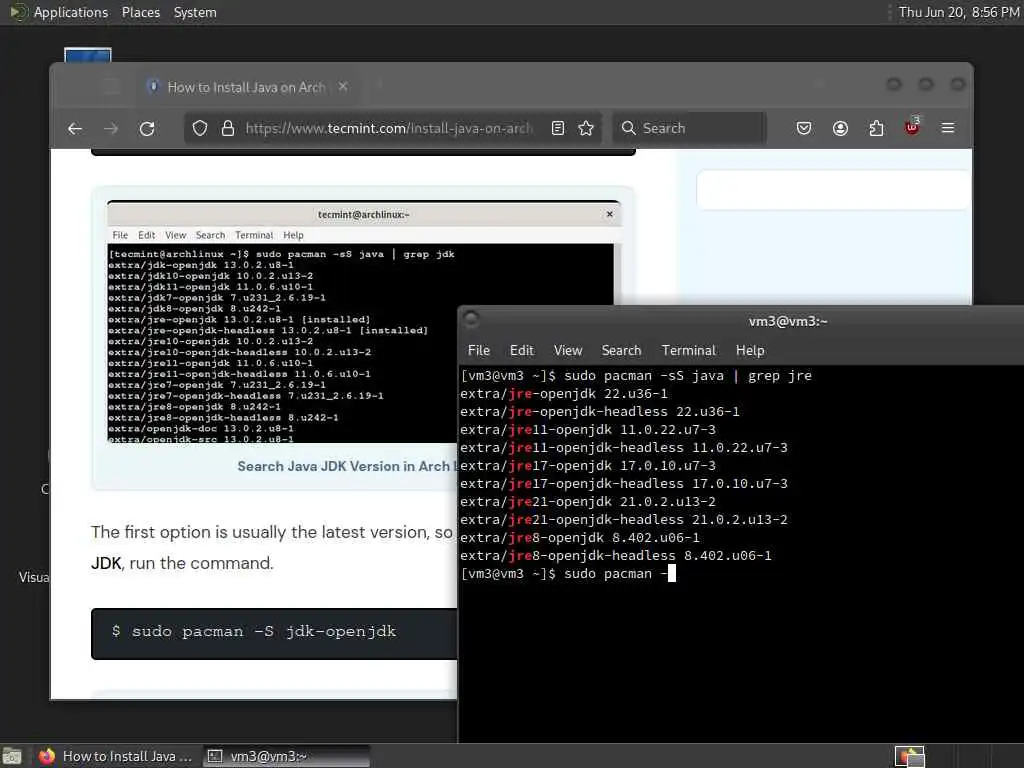1024x768 pixels.
Task: Open the Places menu
Action: pos(141,12)
